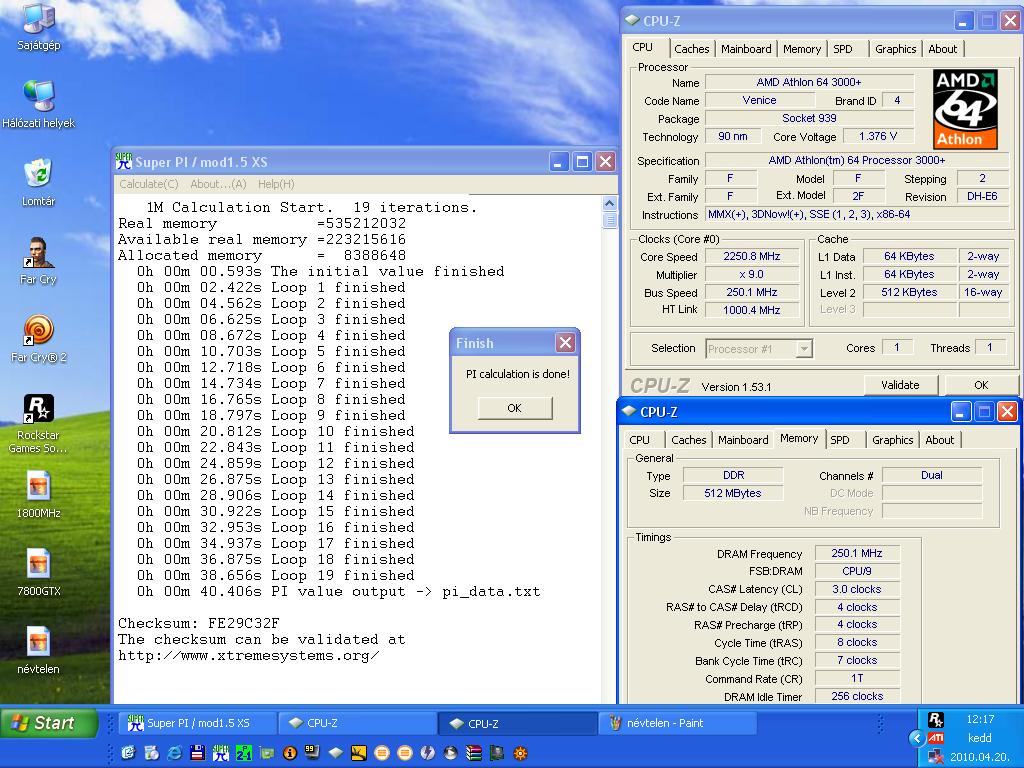
Task: Switch to the Mainboard tab in upper CPU-Z
Action: 746,49
